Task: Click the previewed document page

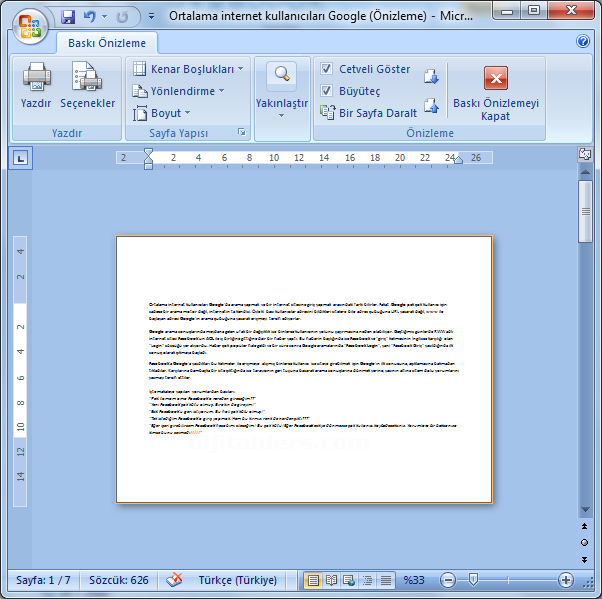Action: pos(304,369)
